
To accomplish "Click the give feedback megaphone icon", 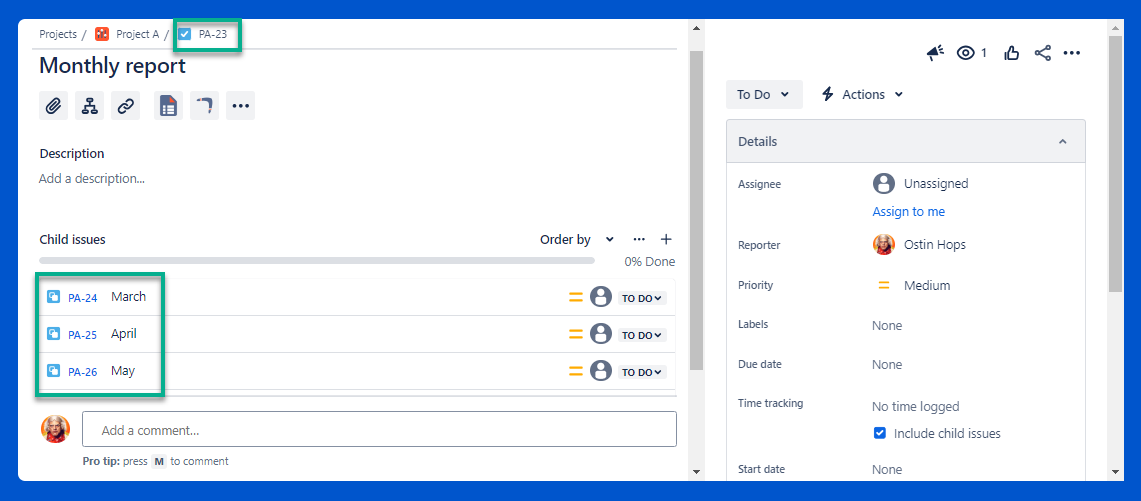I will click(935, 53).
